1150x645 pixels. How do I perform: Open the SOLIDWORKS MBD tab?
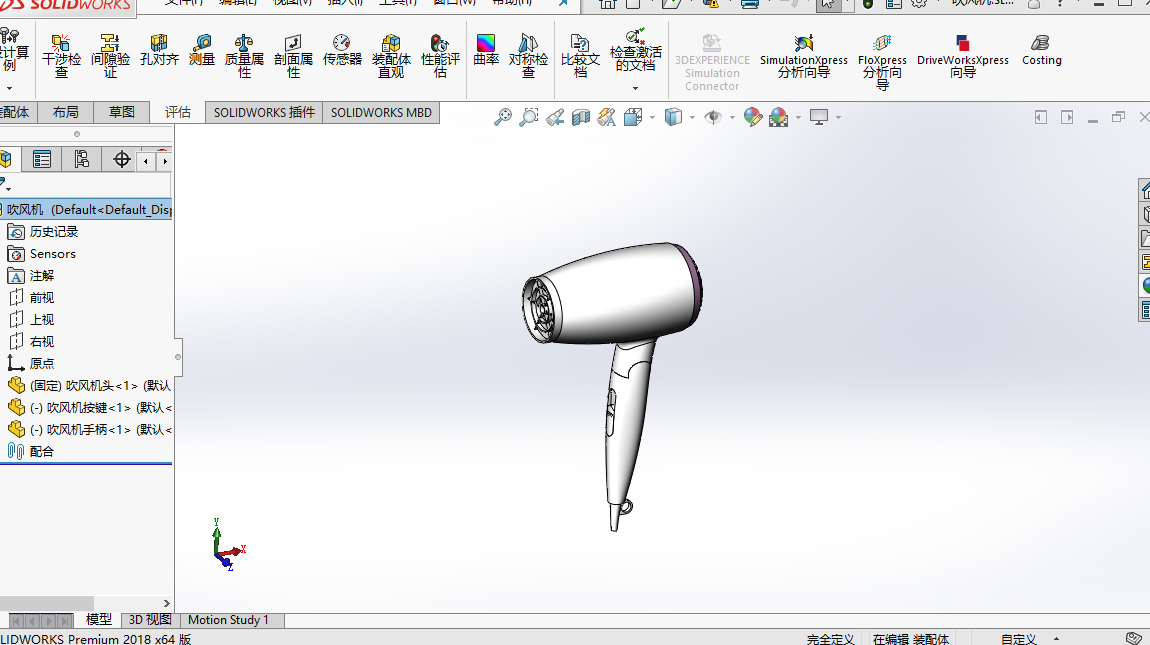click(x=381, y=112)
